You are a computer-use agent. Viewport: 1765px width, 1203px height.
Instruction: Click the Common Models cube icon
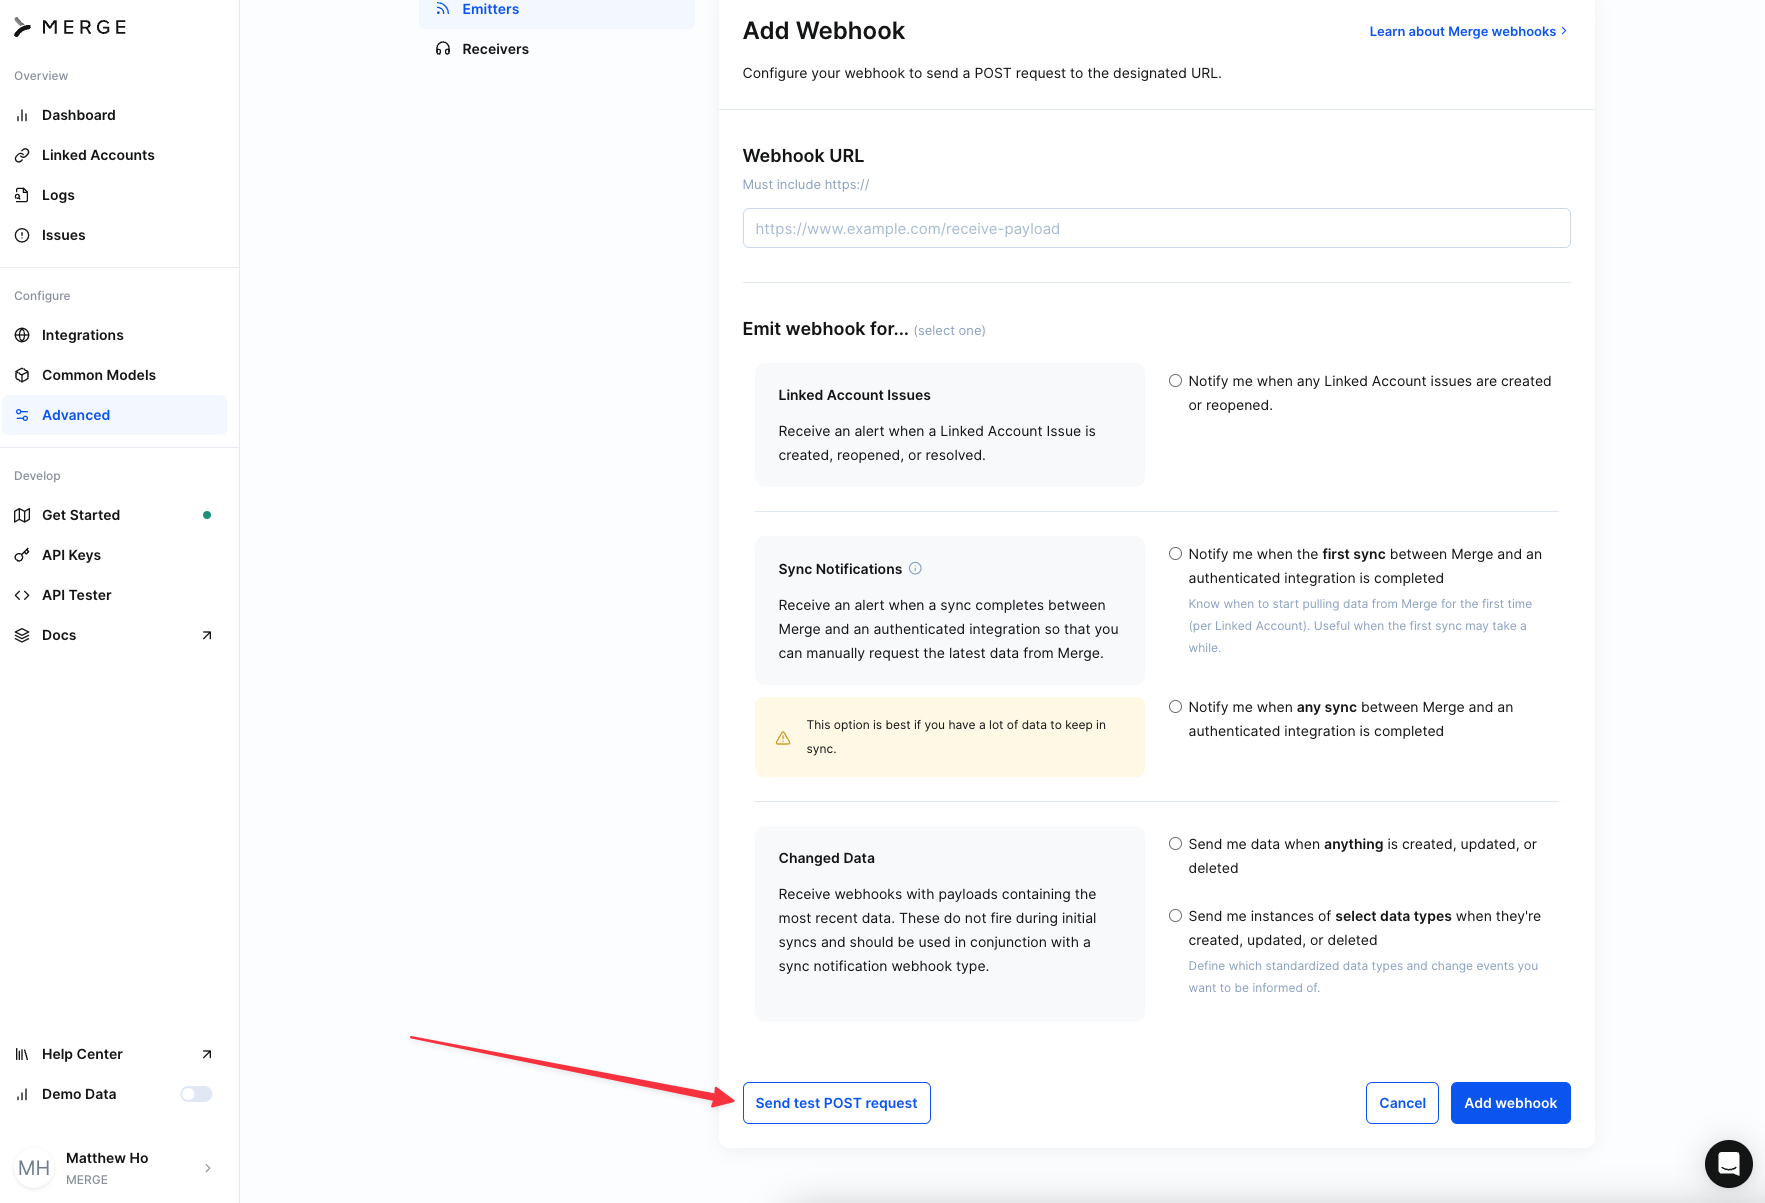[22, 375]
